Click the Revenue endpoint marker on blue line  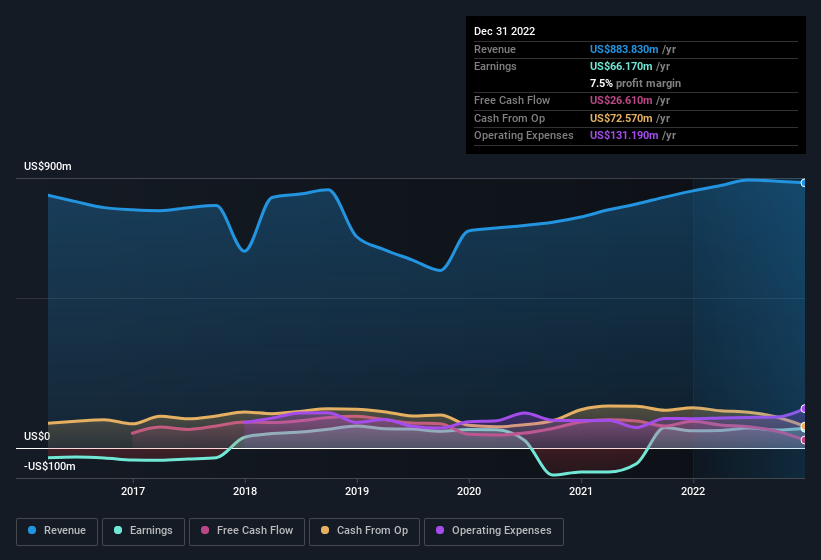click(804, 183)
